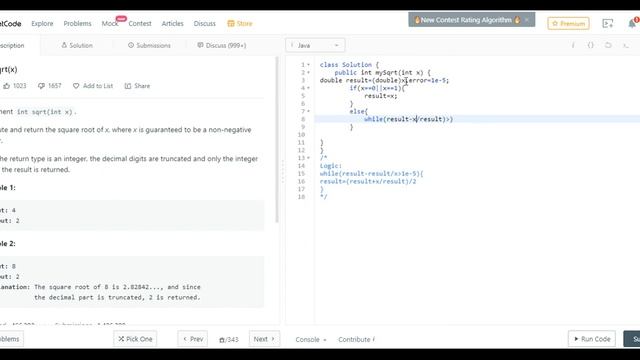The height and width of the screenshot is (360, 640).
Task: Switch to the Solution tab
Action: click(77, 45)
